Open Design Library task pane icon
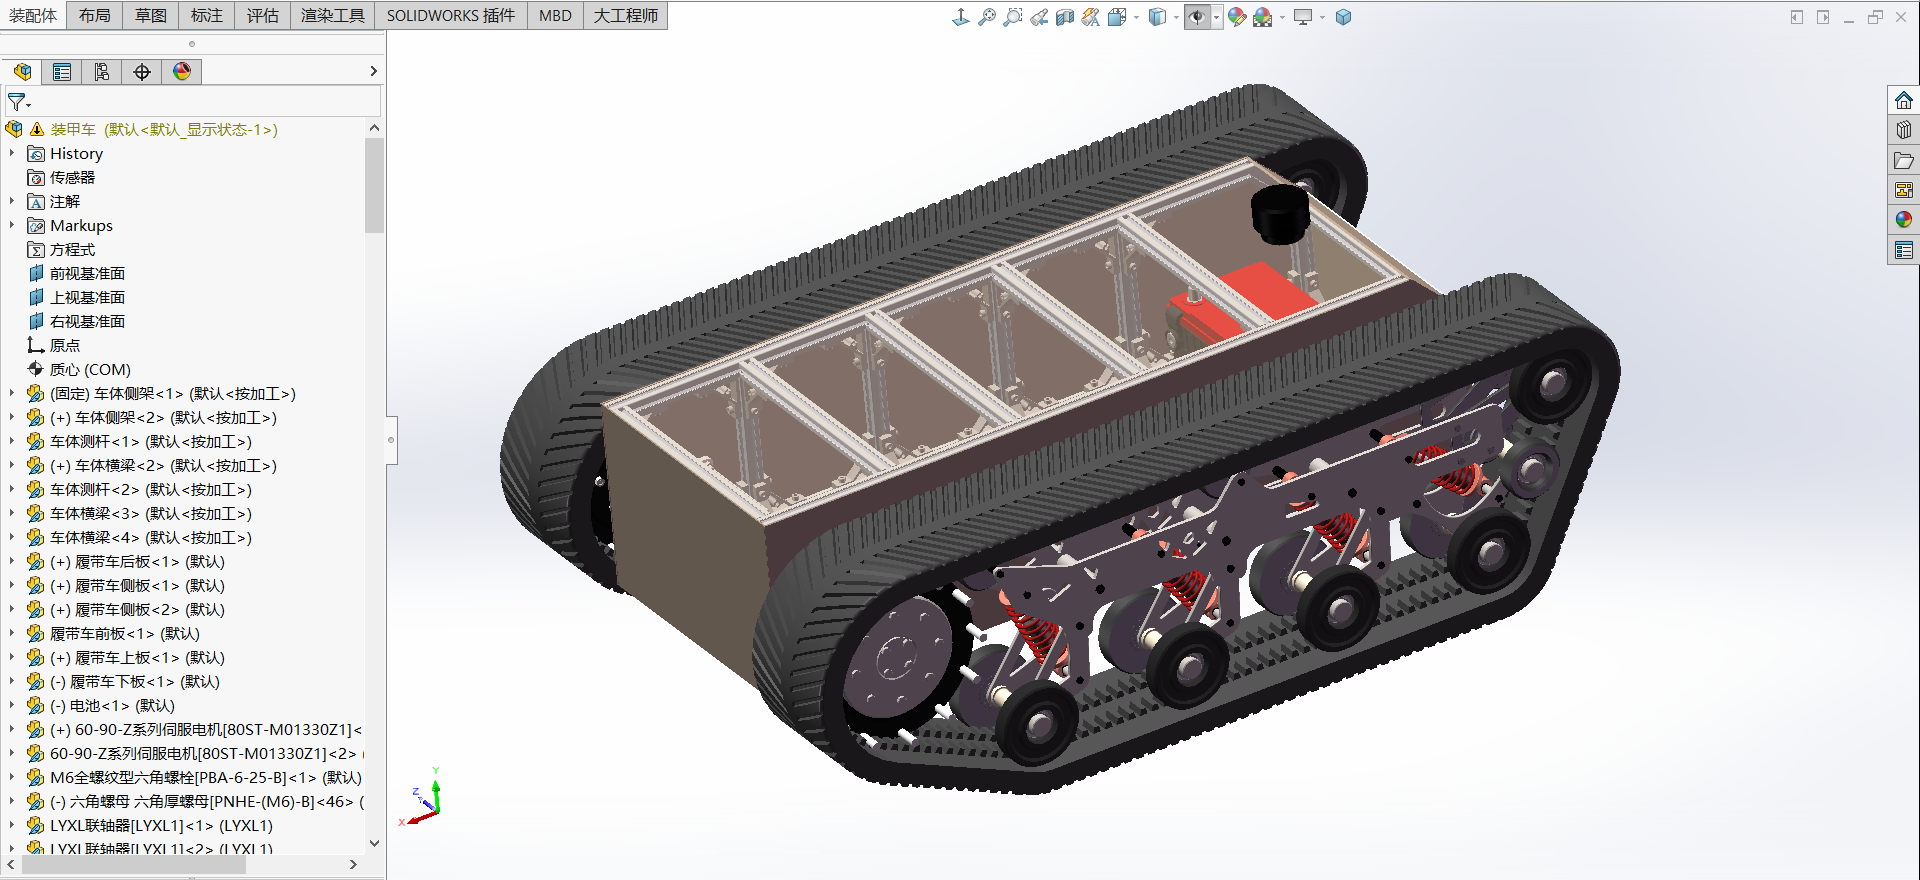The height and width of the screenshot is (880, 1920). (1904, 130)
